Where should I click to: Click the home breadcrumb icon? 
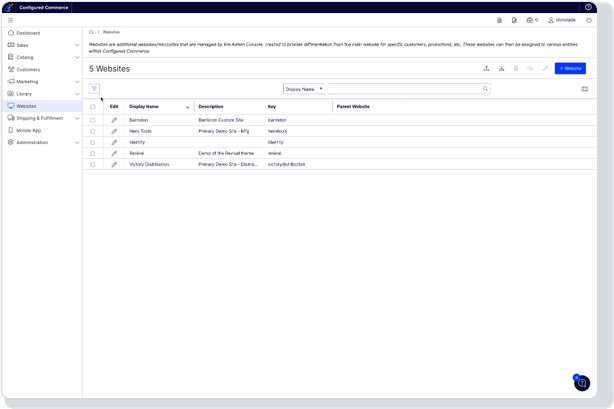click(92, 32)
